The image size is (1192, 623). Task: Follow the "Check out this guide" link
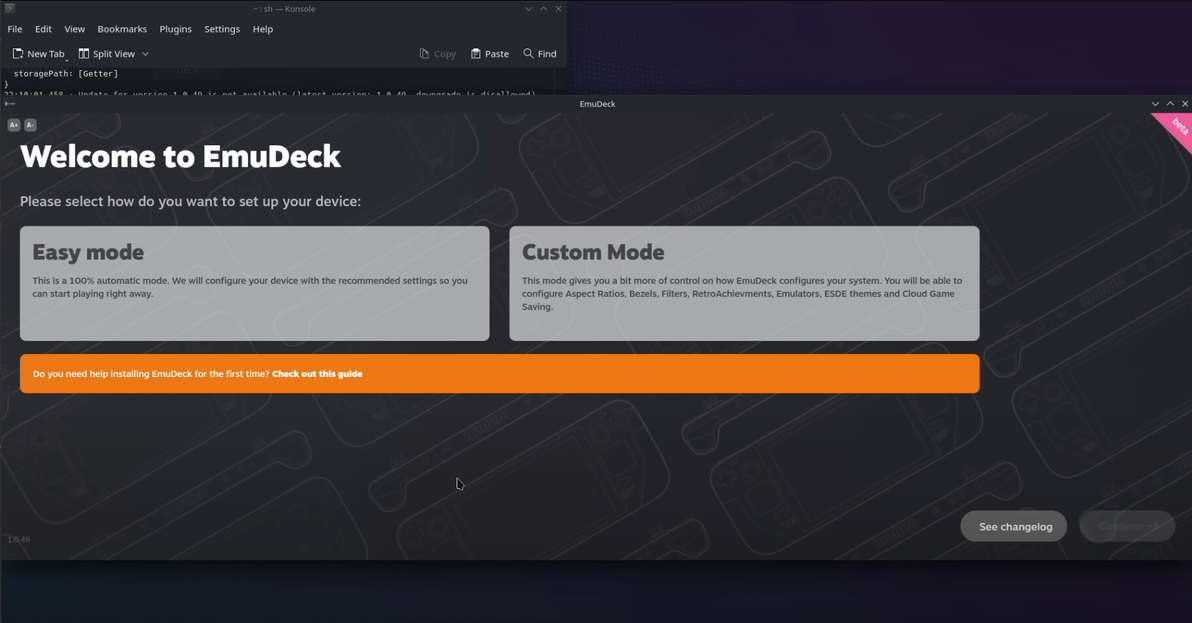click(x=317, y=374)
